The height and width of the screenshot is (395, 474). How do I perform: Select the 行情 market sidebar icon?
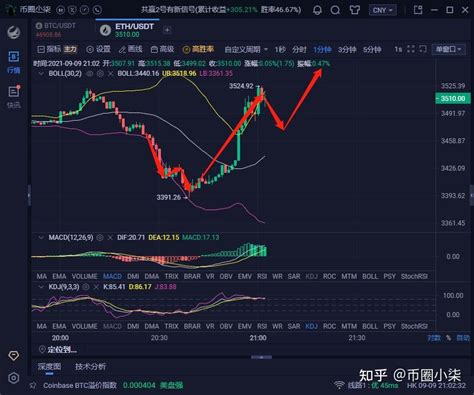(14, 62)
